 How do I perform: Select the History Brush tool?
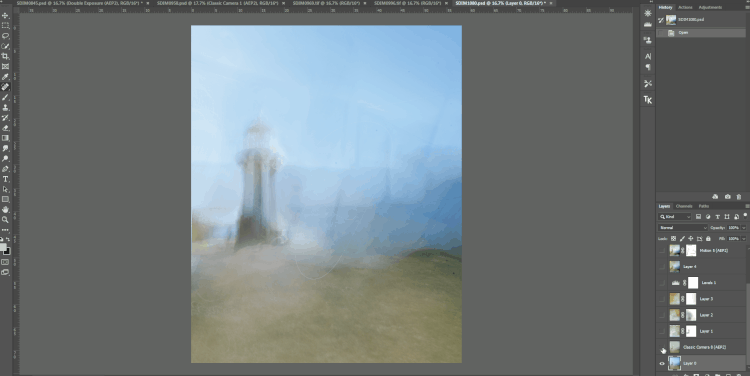coord(5,118)
